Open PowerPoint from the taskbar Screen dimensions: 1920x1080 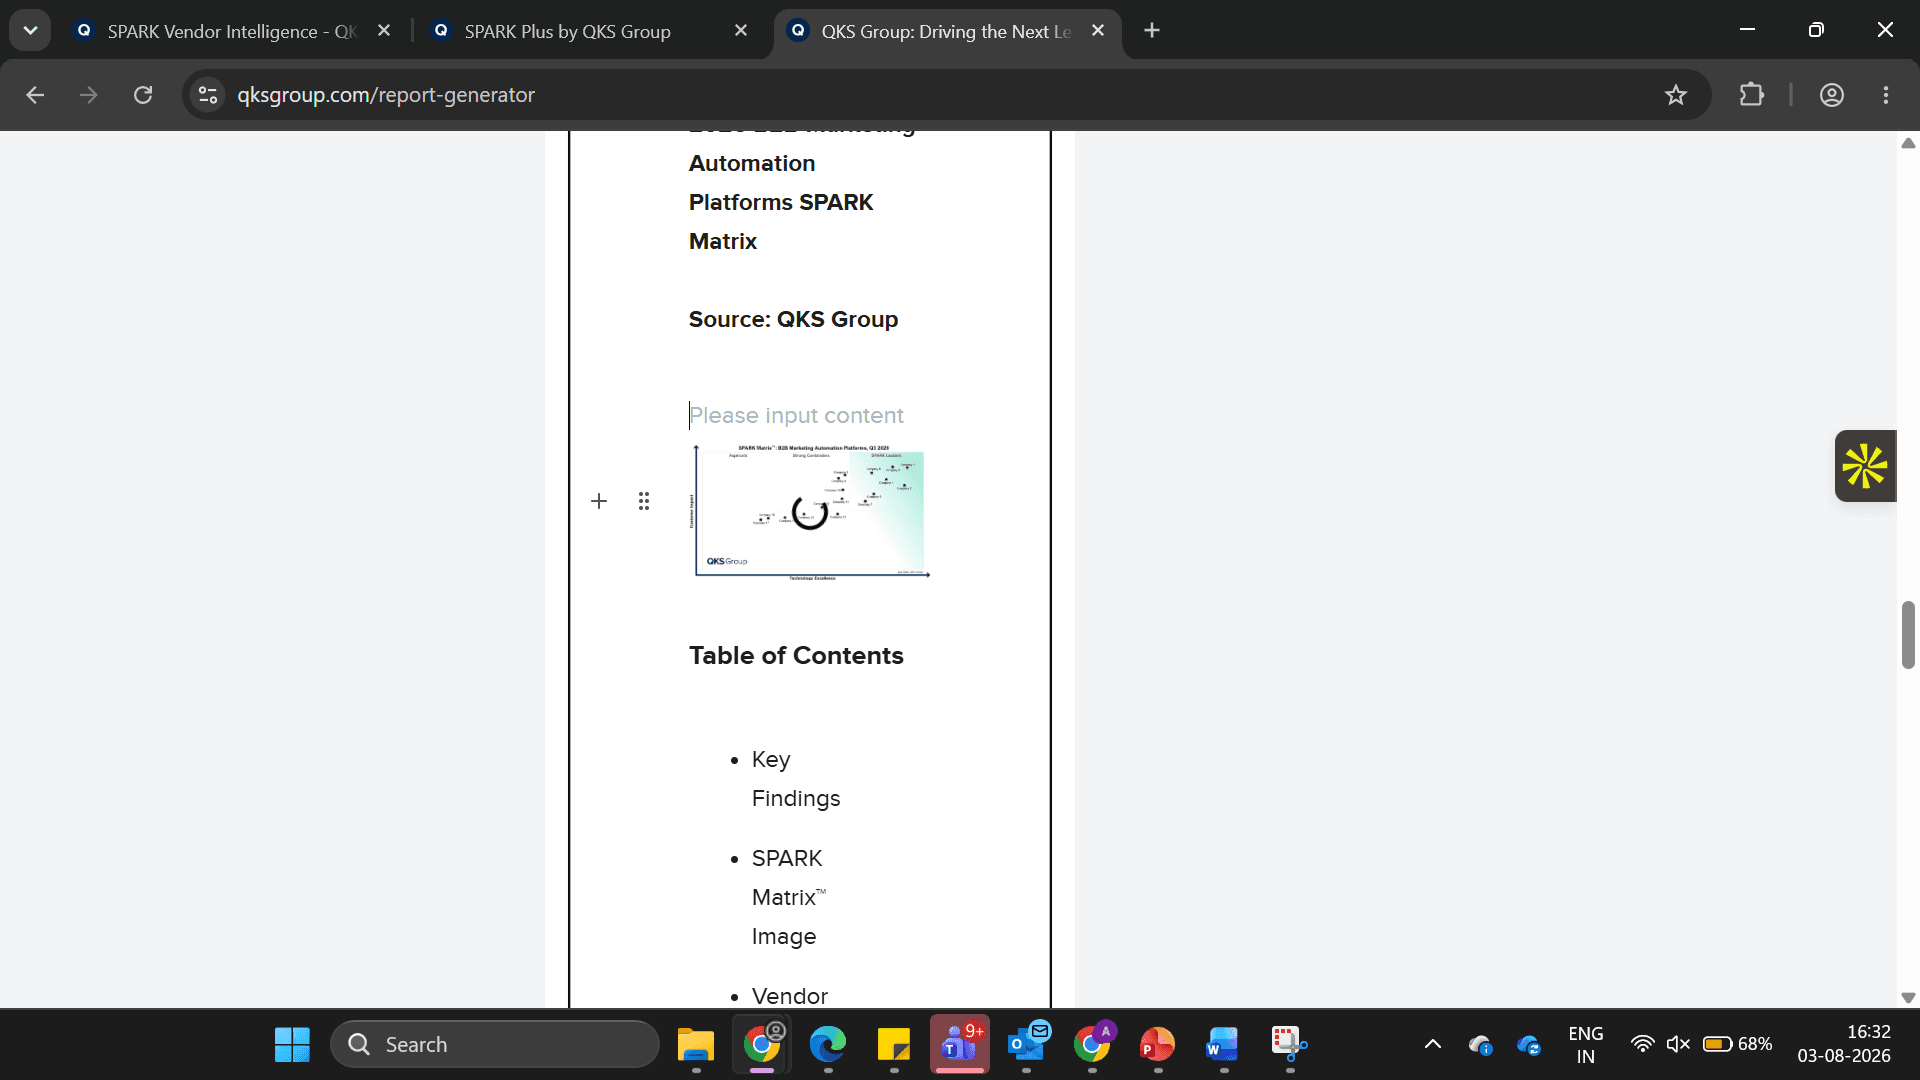[x=1158, y=1045]
